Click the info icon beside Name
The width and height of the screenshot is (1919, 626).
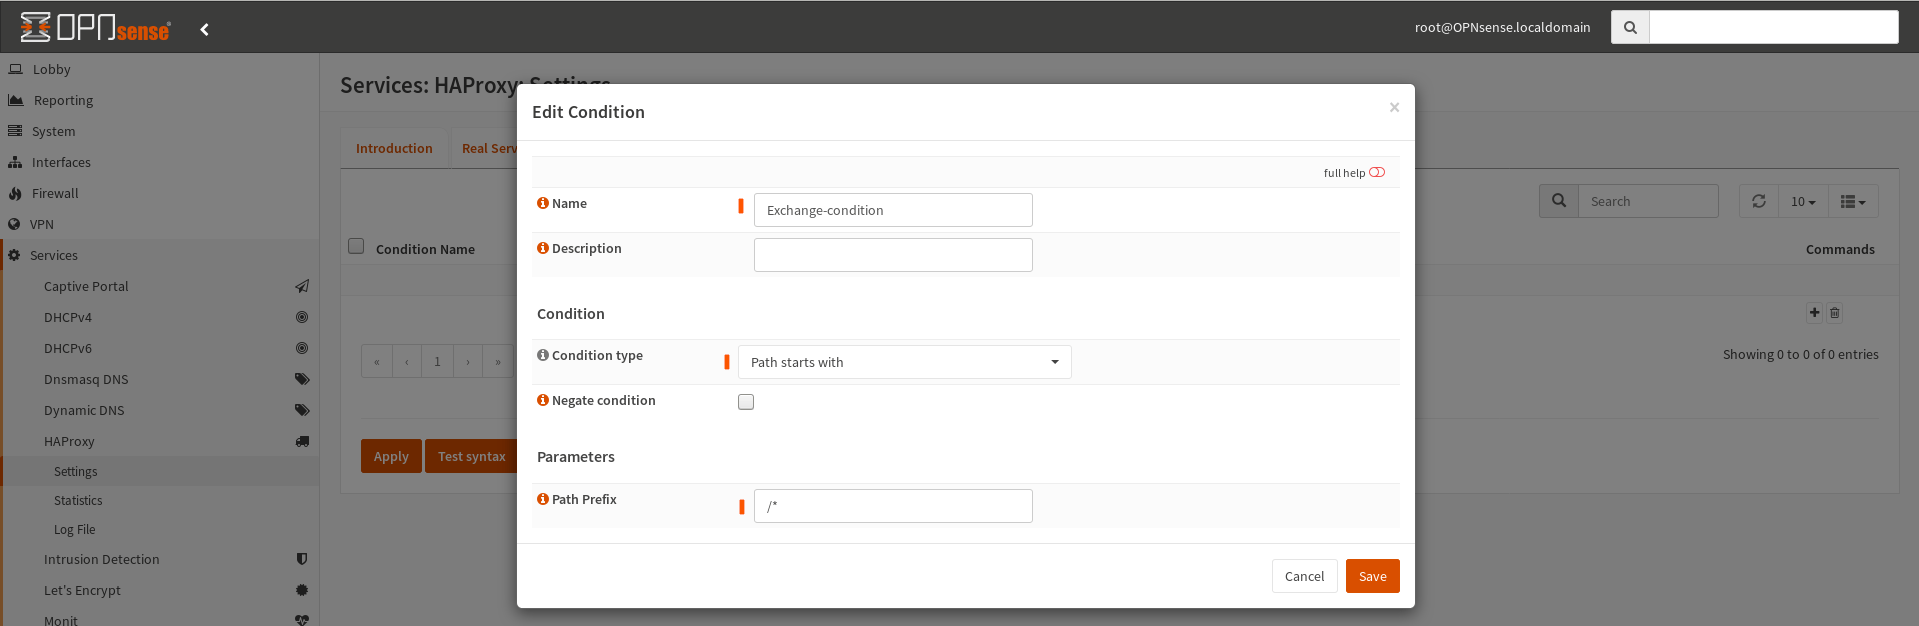click(543, 203)
